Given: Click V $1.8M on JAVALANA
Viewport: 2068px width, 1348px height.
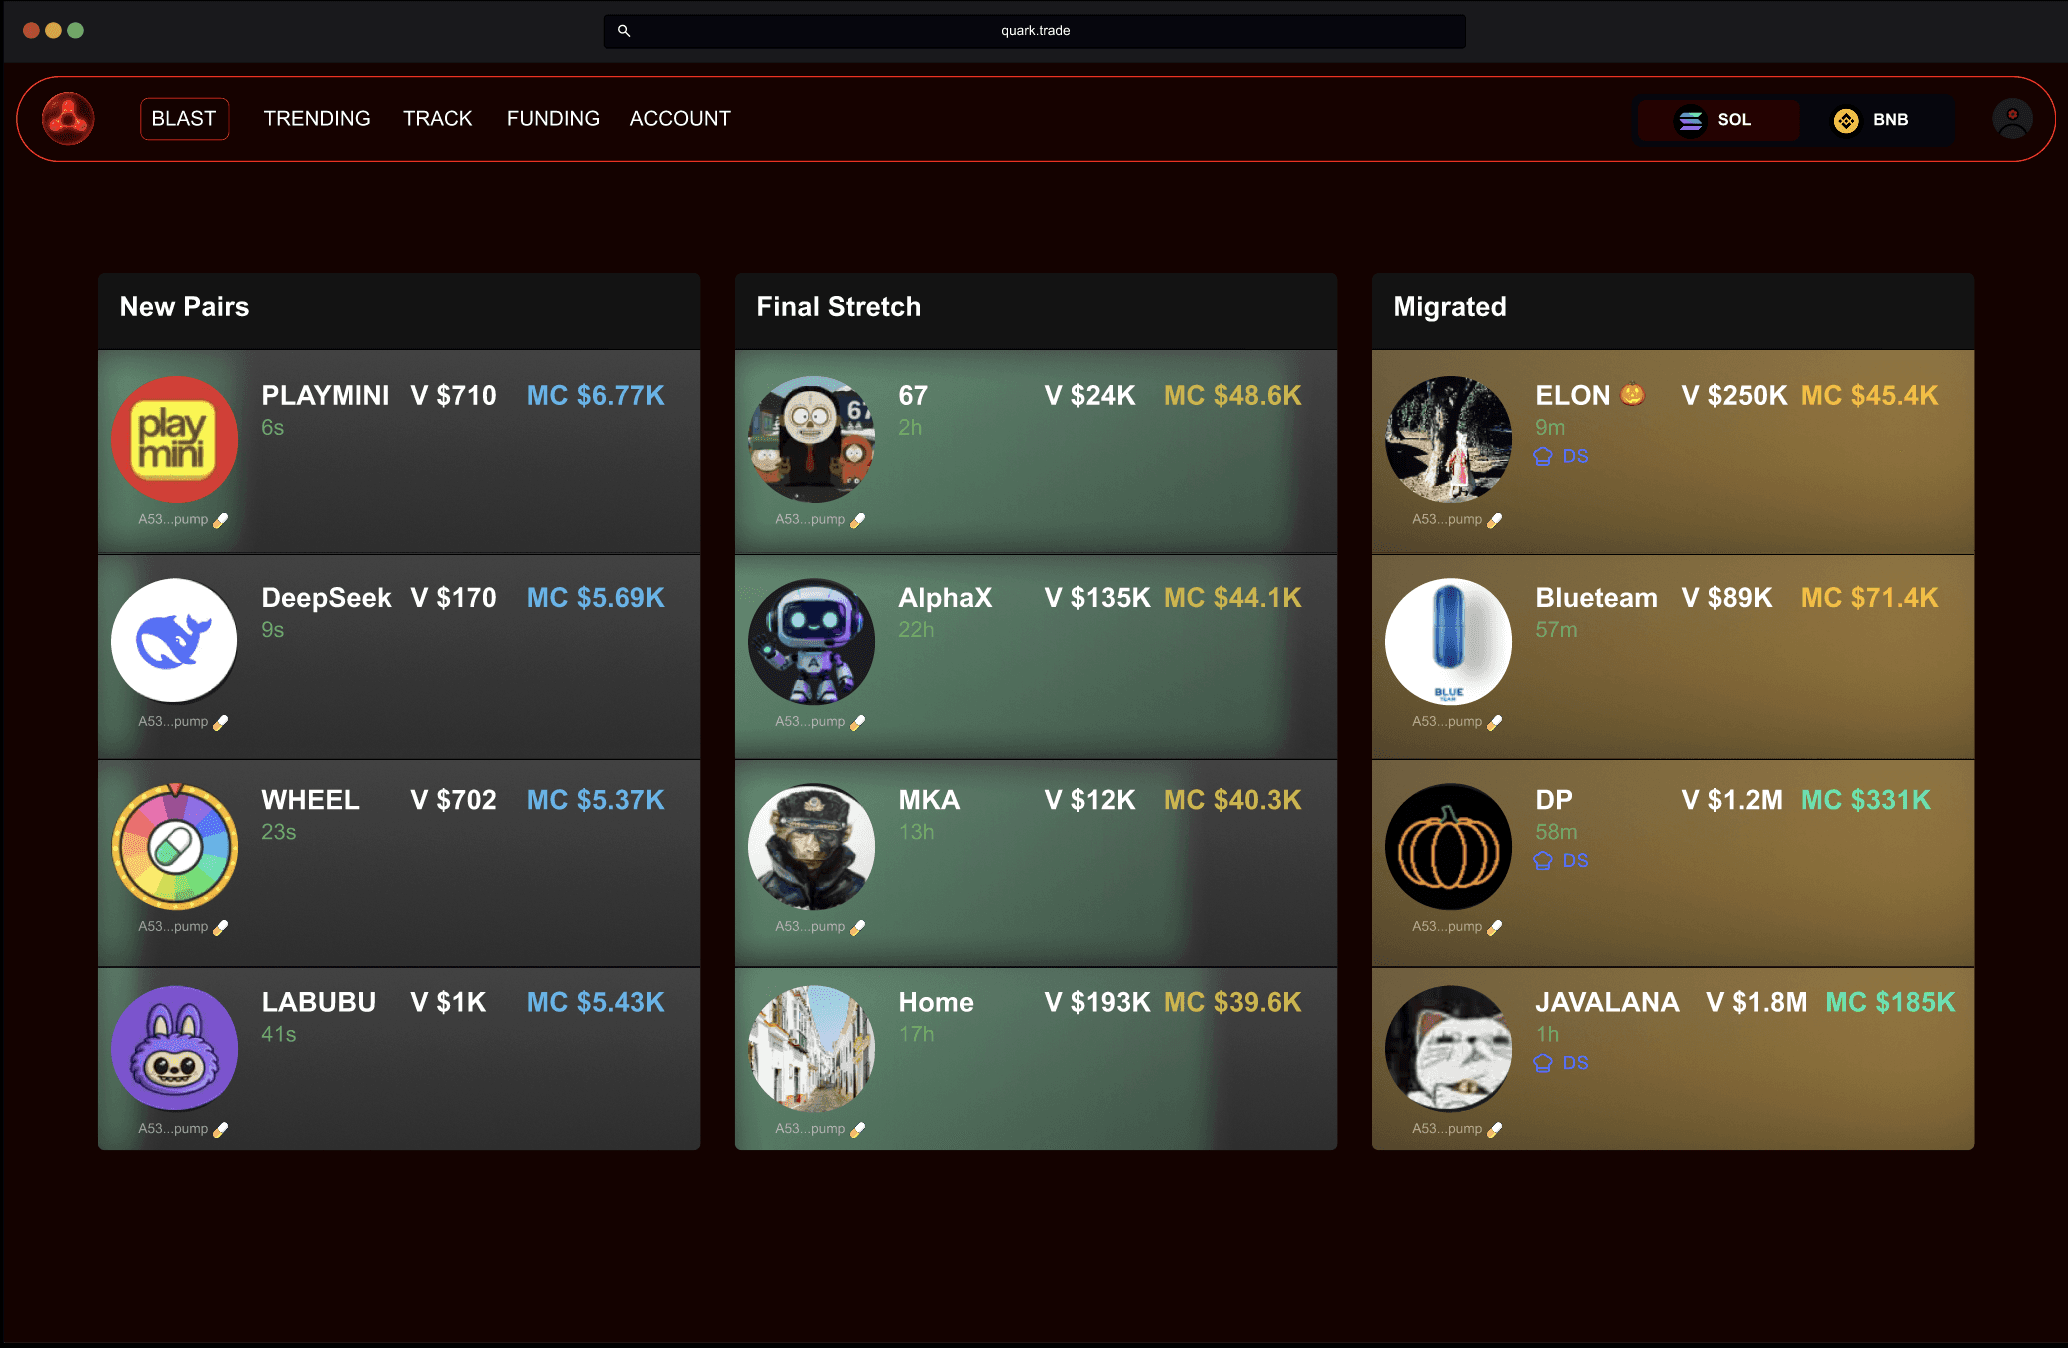Looking at the screenshot, I should 1757,1002.
